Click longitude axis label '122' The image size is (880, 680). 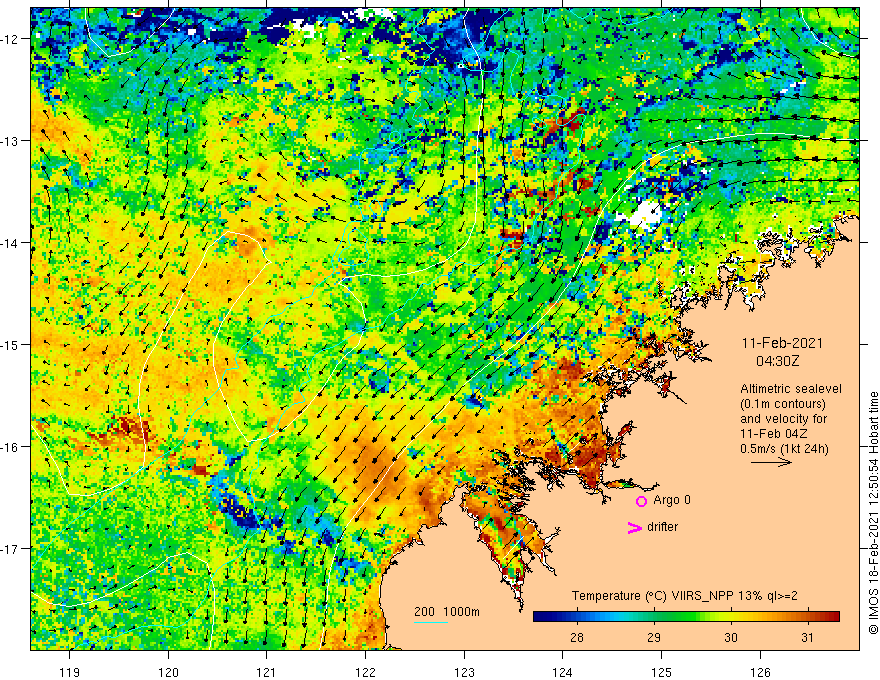[365, 672]
